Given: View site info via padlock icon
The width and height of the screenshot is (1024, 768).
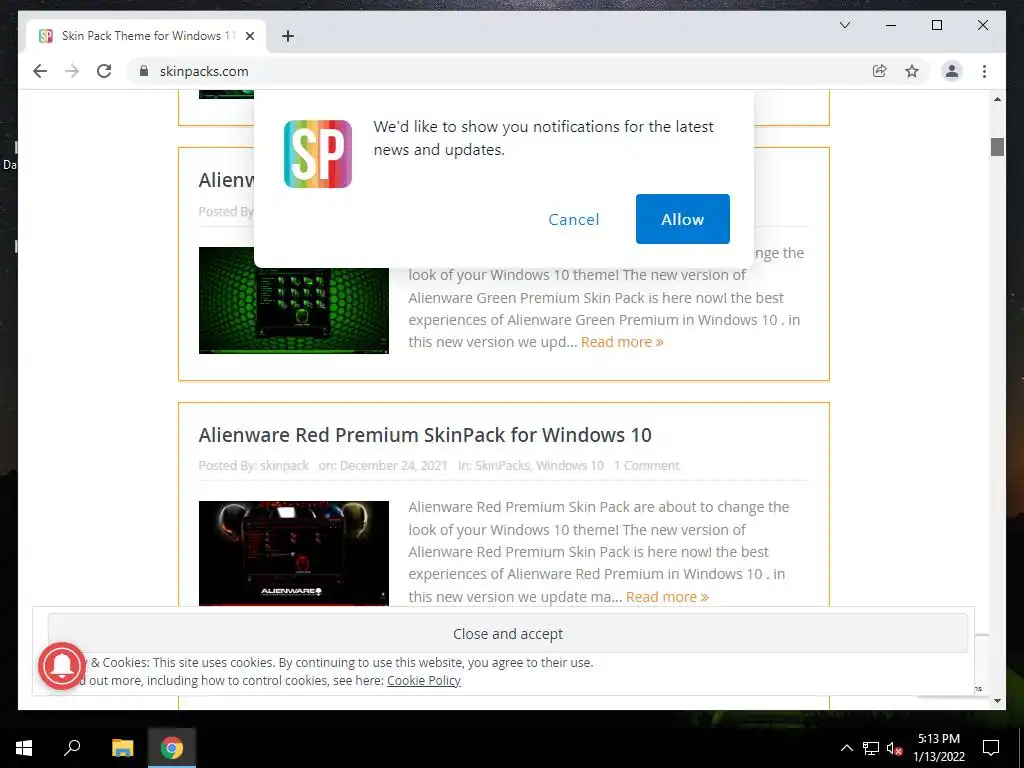Looking at the screenshot, I should 144,71.
